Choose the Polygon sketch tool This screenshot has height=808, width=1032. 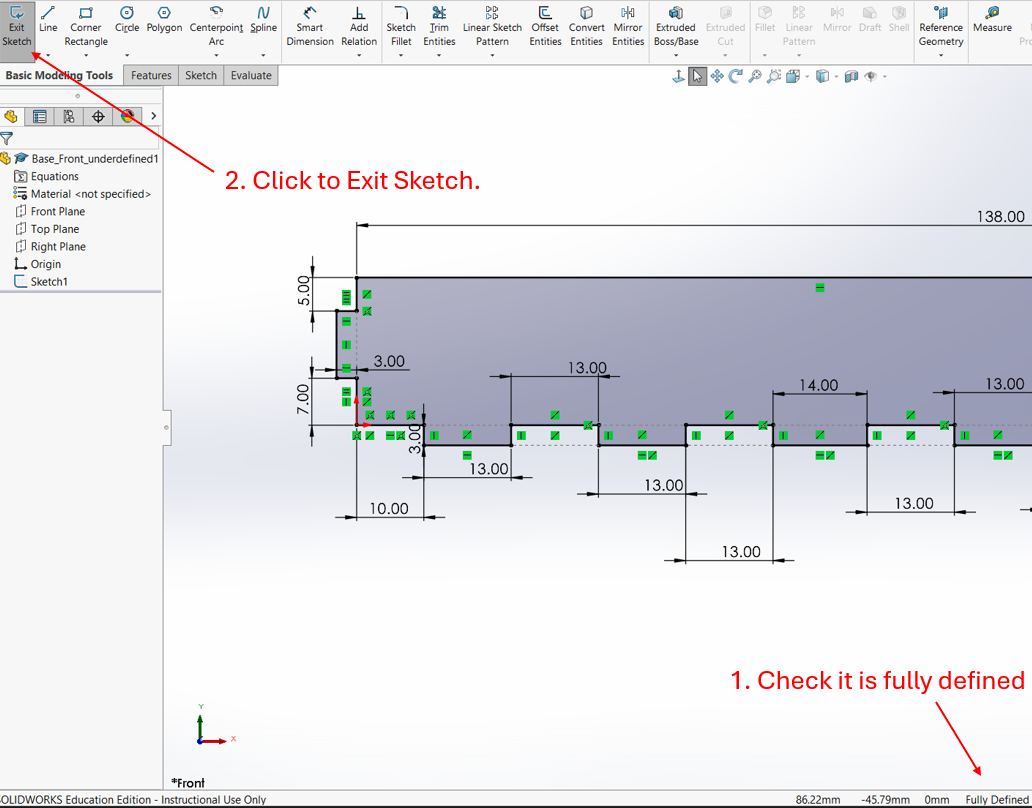point(164,20)
